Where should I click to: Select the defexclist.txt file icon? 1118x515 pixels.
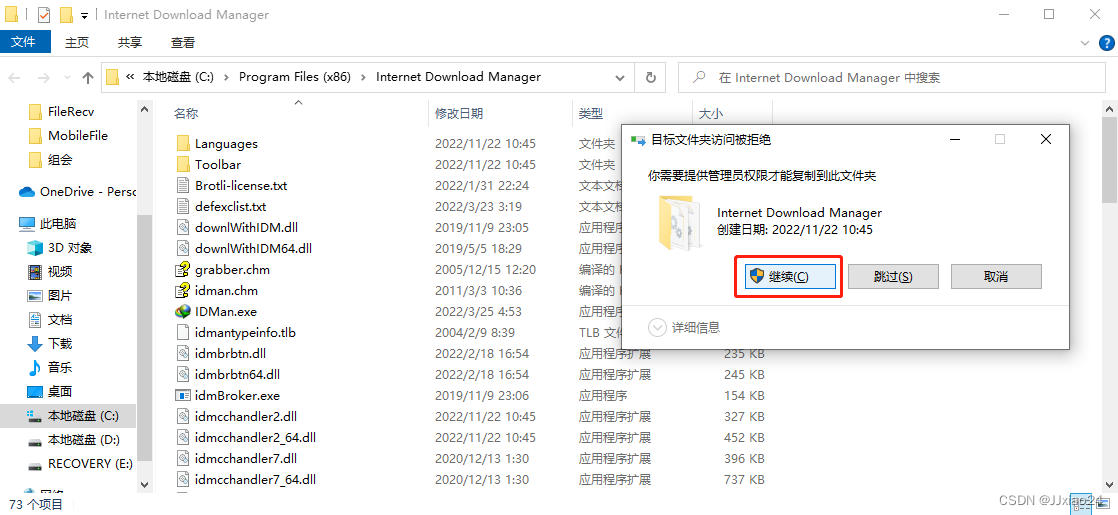click(183, 206)
